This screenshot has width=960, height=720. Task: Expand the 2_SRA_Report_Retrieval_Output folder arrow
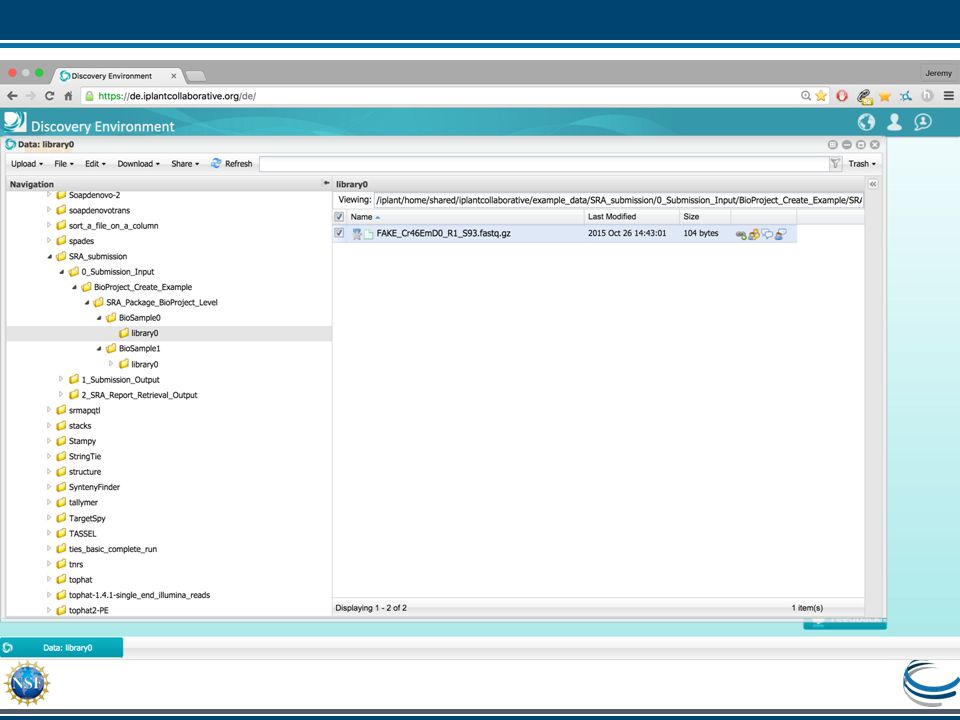[x=61, y=394]
